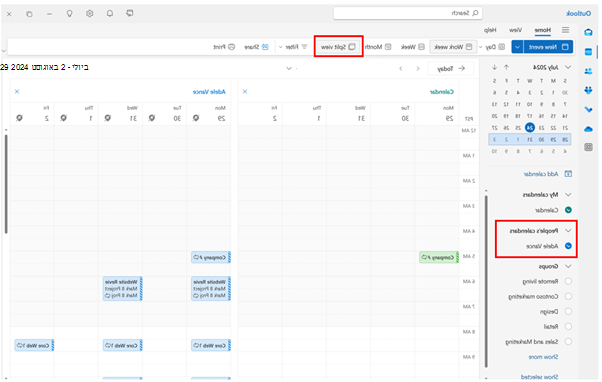Collapse the People's calendars section

(x=568, y=231)
